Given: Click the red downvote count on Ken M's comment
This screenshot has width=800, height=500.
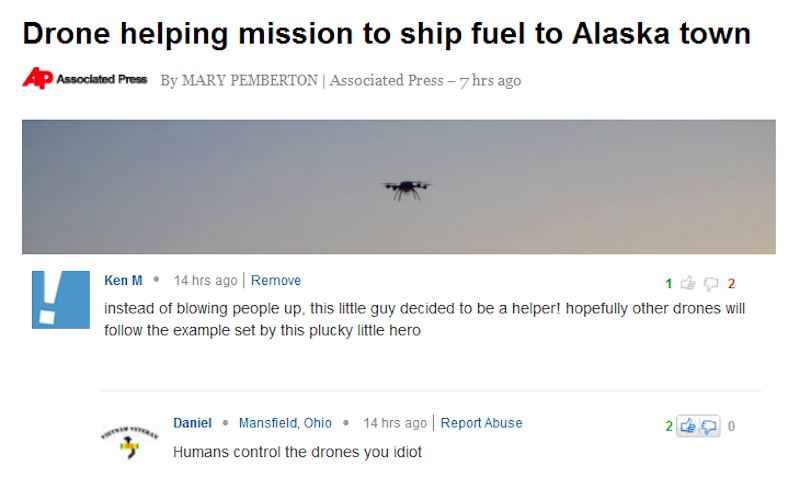Looking at the screenshot, I should [731, 283].
